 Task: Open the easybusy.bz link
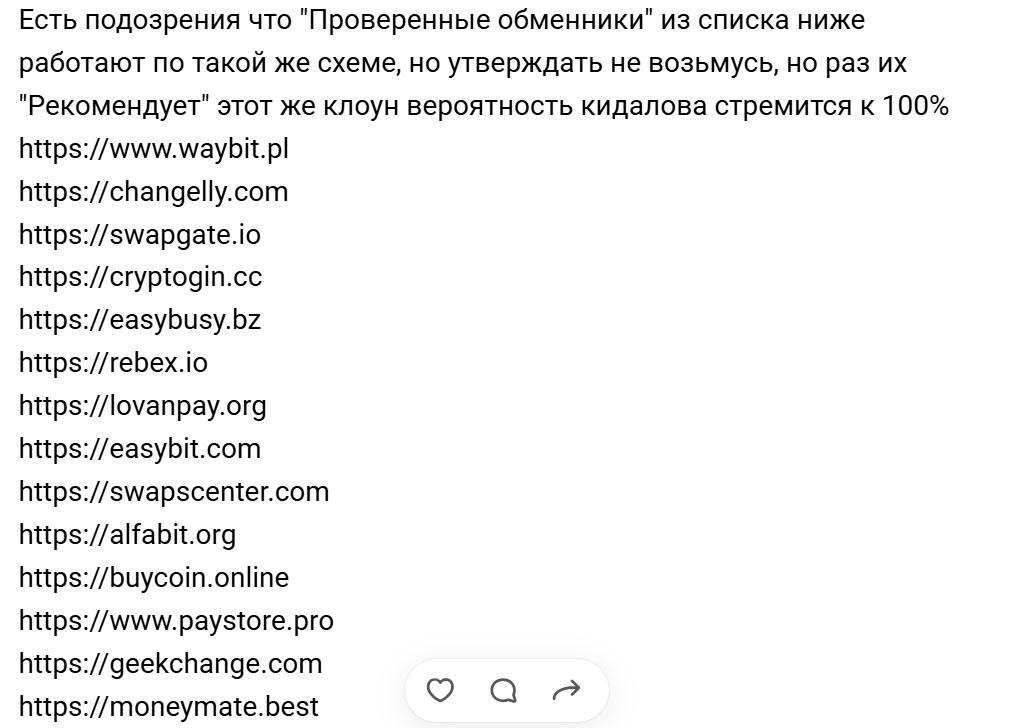(x=140, y=320)
